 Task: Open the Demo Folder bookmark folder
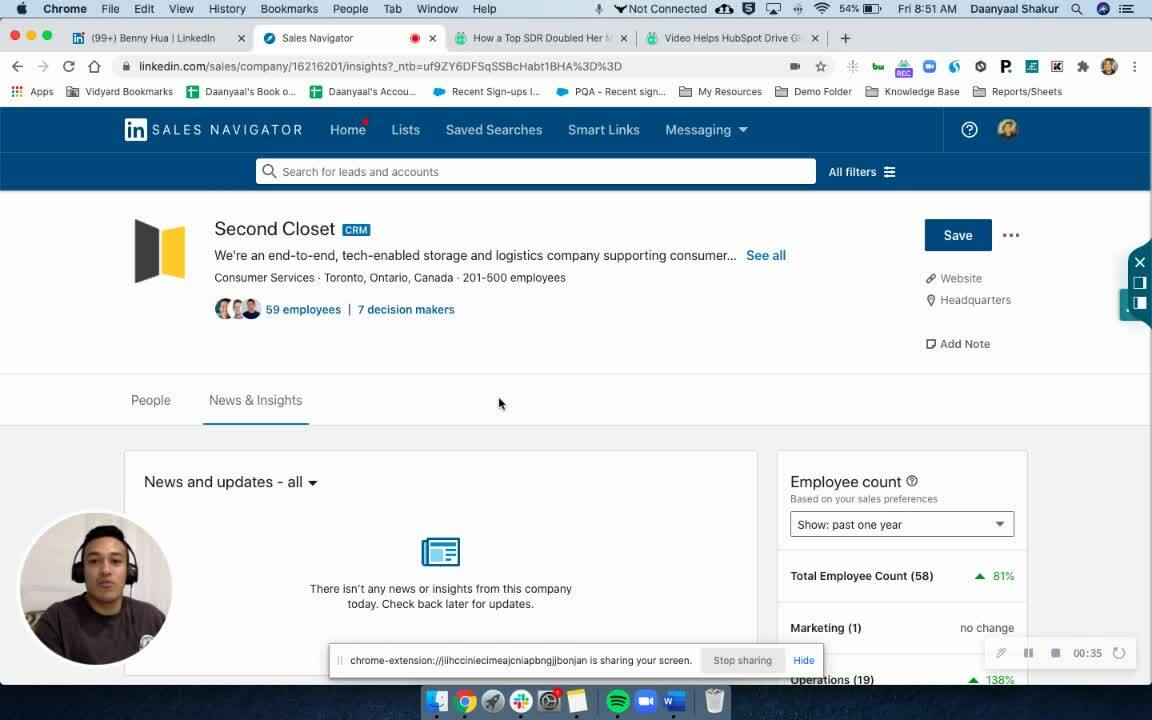(x=813, y=92)
